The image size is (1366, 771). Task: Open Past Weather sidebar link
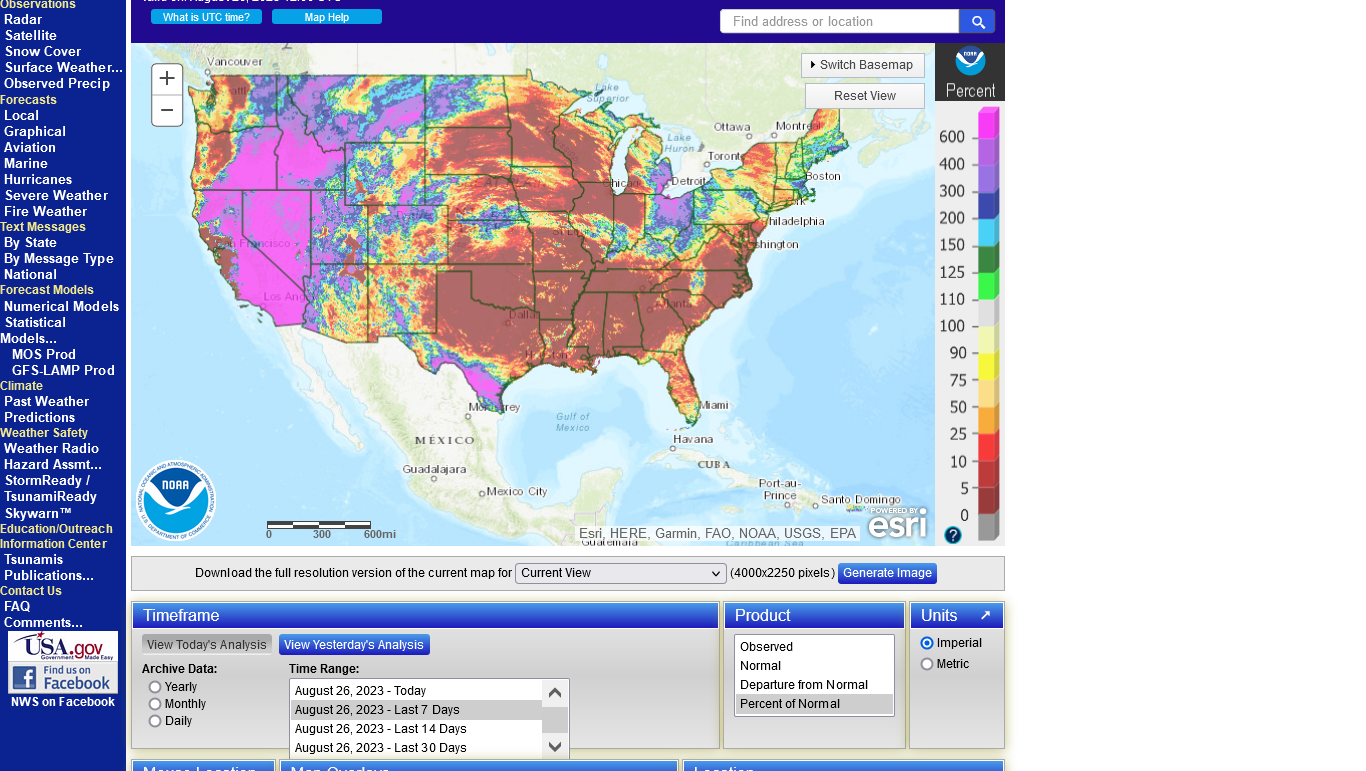pos(46,401)
